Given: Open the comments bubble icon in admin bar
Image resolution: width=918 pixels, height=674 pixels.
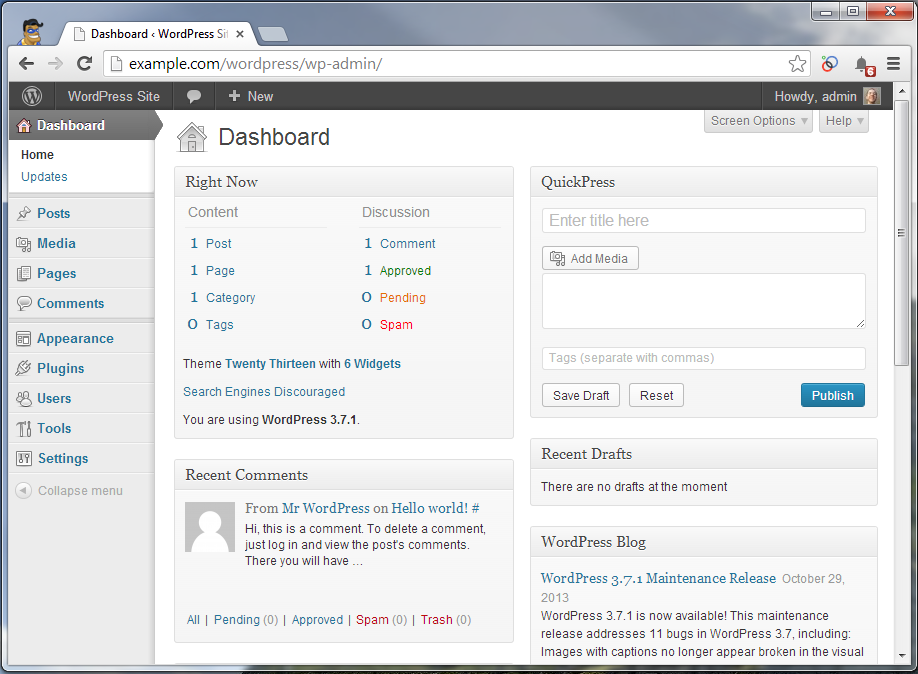Looking at the screenshot, I should pos(194,96).
